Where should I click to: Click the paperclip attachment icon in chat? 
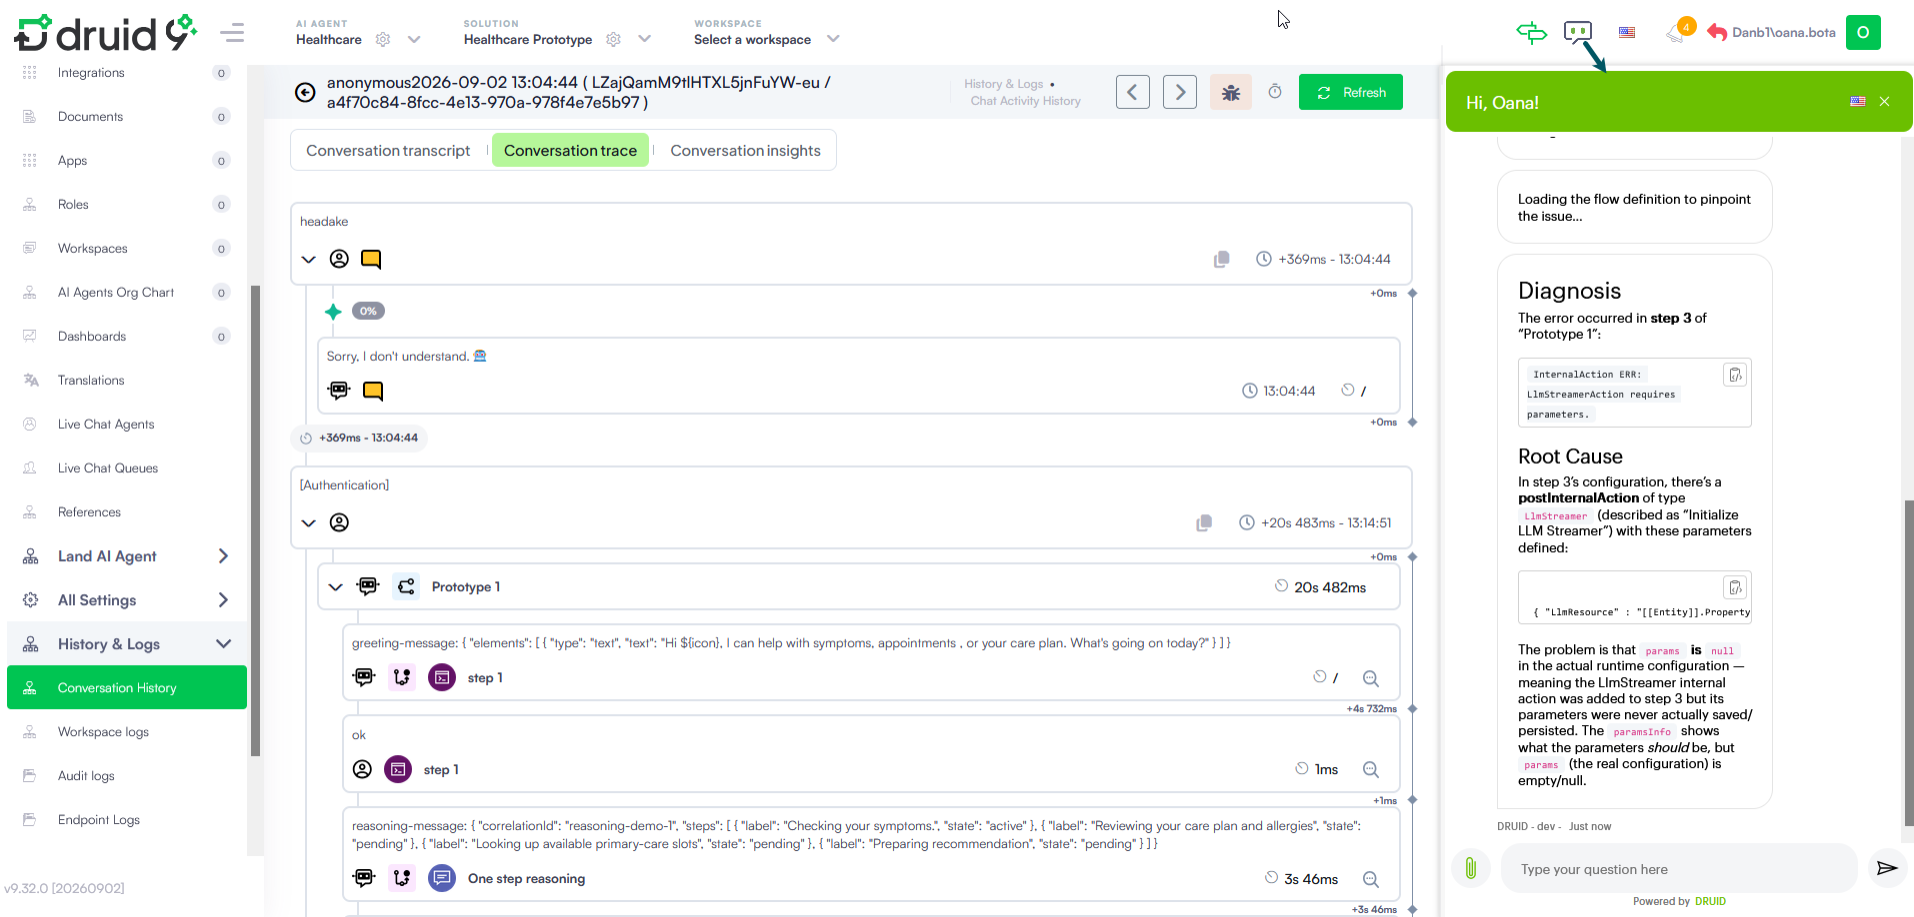1471,868
